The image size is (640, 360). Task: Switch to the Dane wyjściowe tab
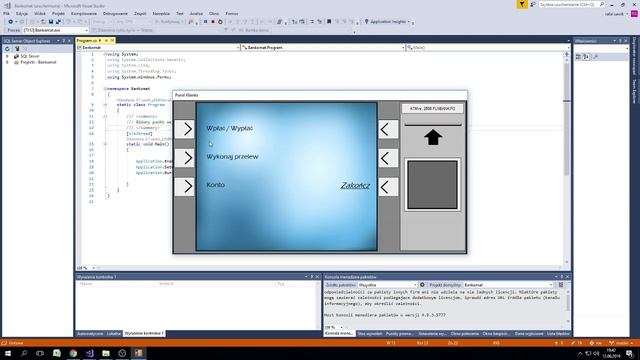click(529, 333)
